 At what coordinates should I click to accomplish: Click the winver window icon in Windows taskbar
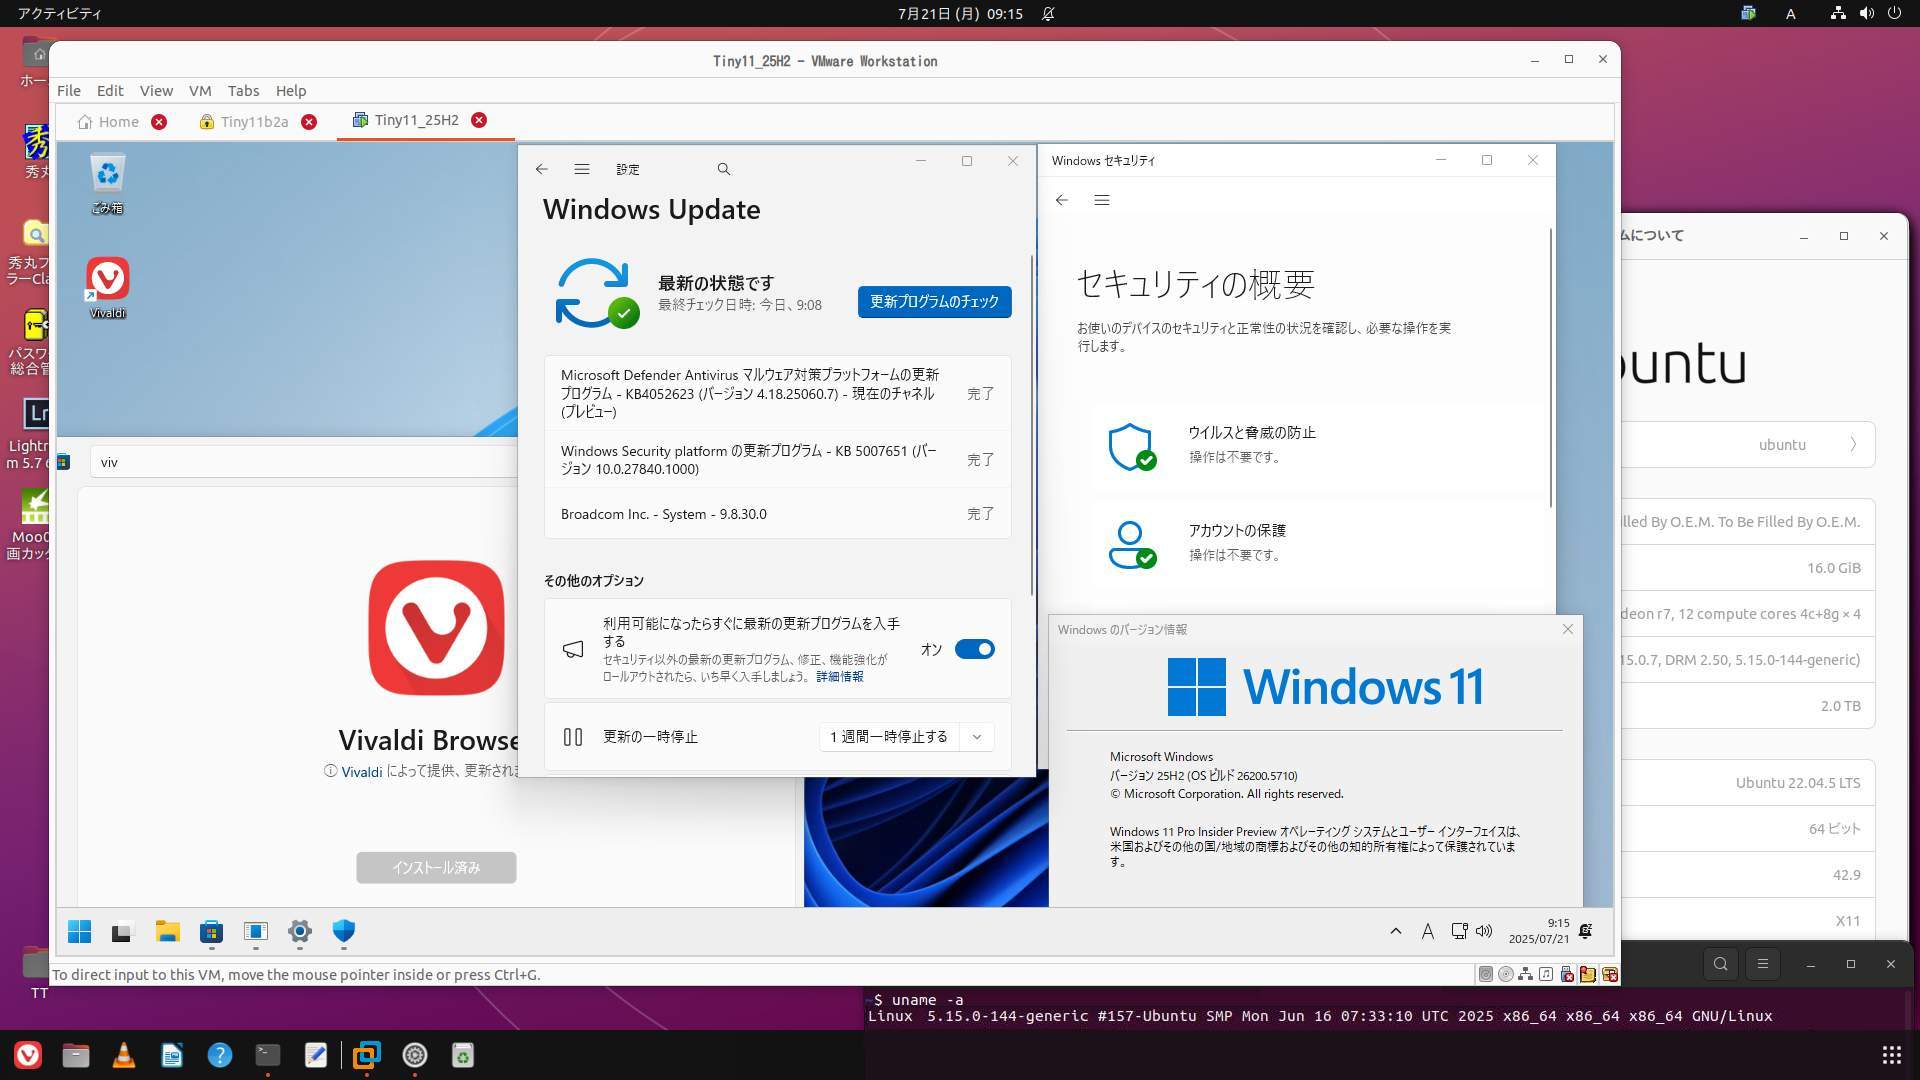pyautogui.click(x=255, y=932)
